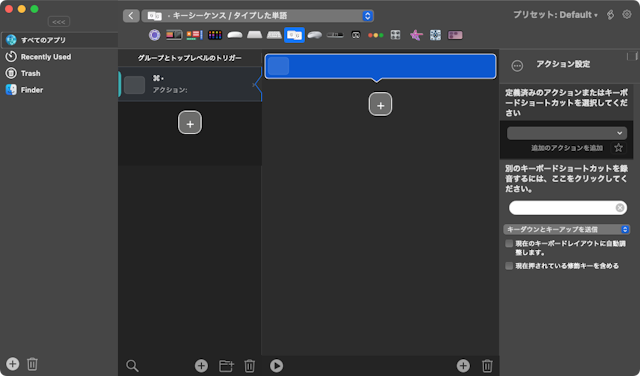The width and height of the screenshot is (640, 376).
Task: Open キーシーケンス / タイプした単語 dropdown
Action: pyautogui.click(x=258, y=16)
